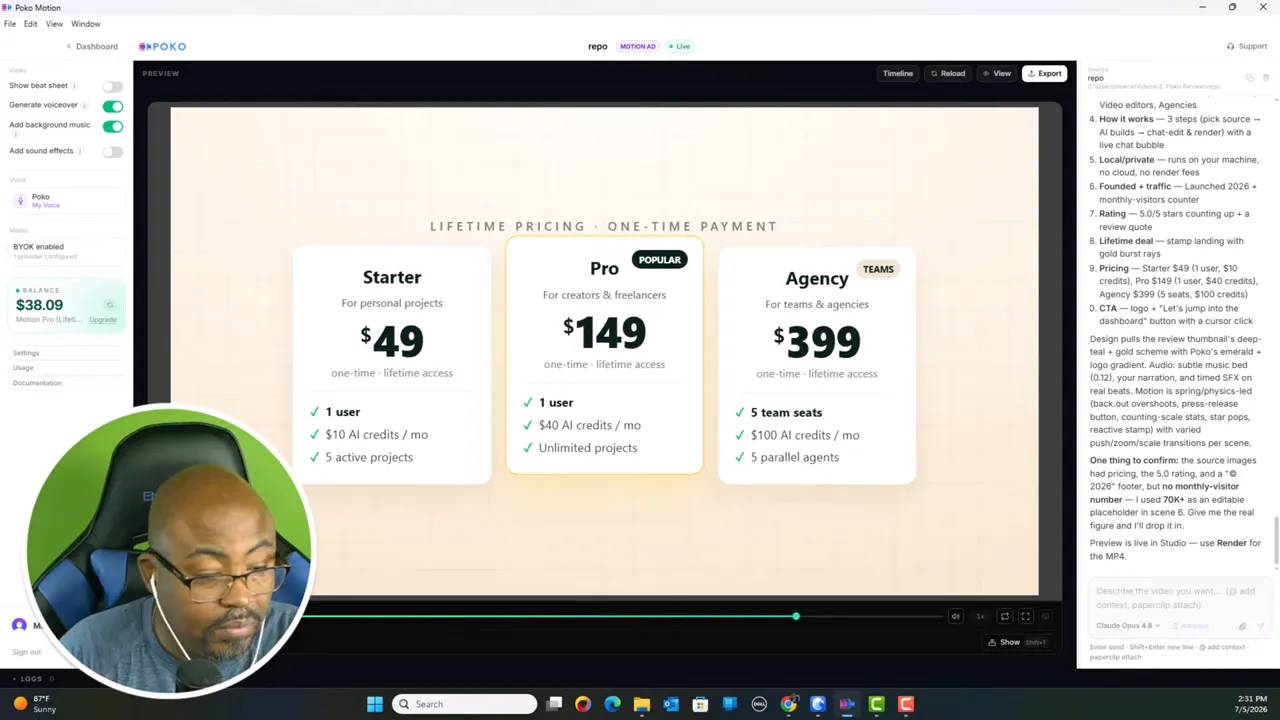The width and height of the screenshot is (1280, 720).
Task: Open green Camtasia icon on taskbar
Action: click(876, 704)
